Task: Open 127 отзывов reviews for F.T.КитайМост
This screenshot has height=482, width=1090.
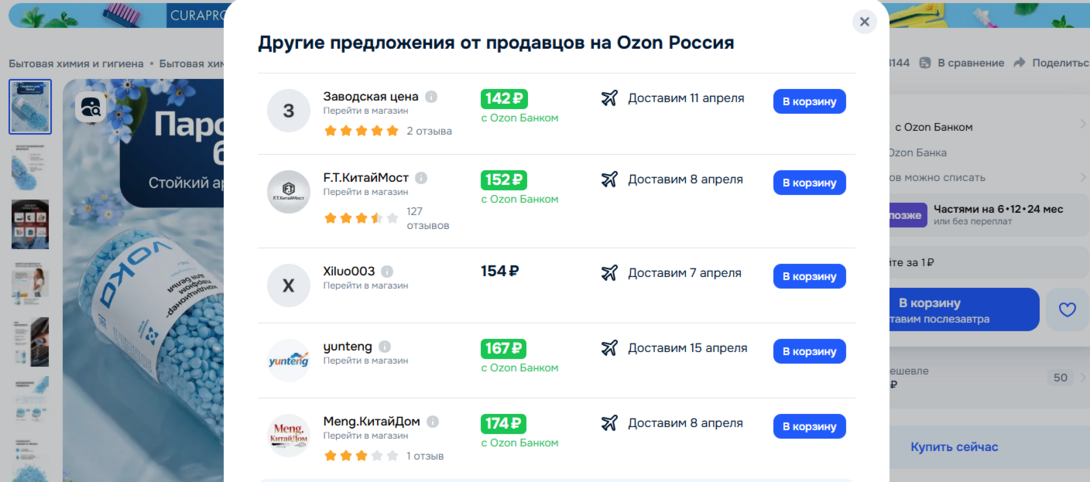Action: [x=428, y=218]
